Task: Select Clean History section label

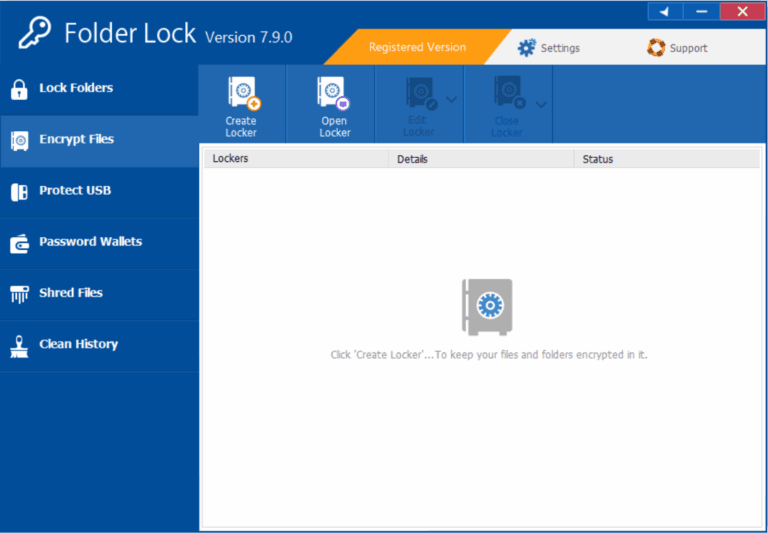Action: coord(78,344)
